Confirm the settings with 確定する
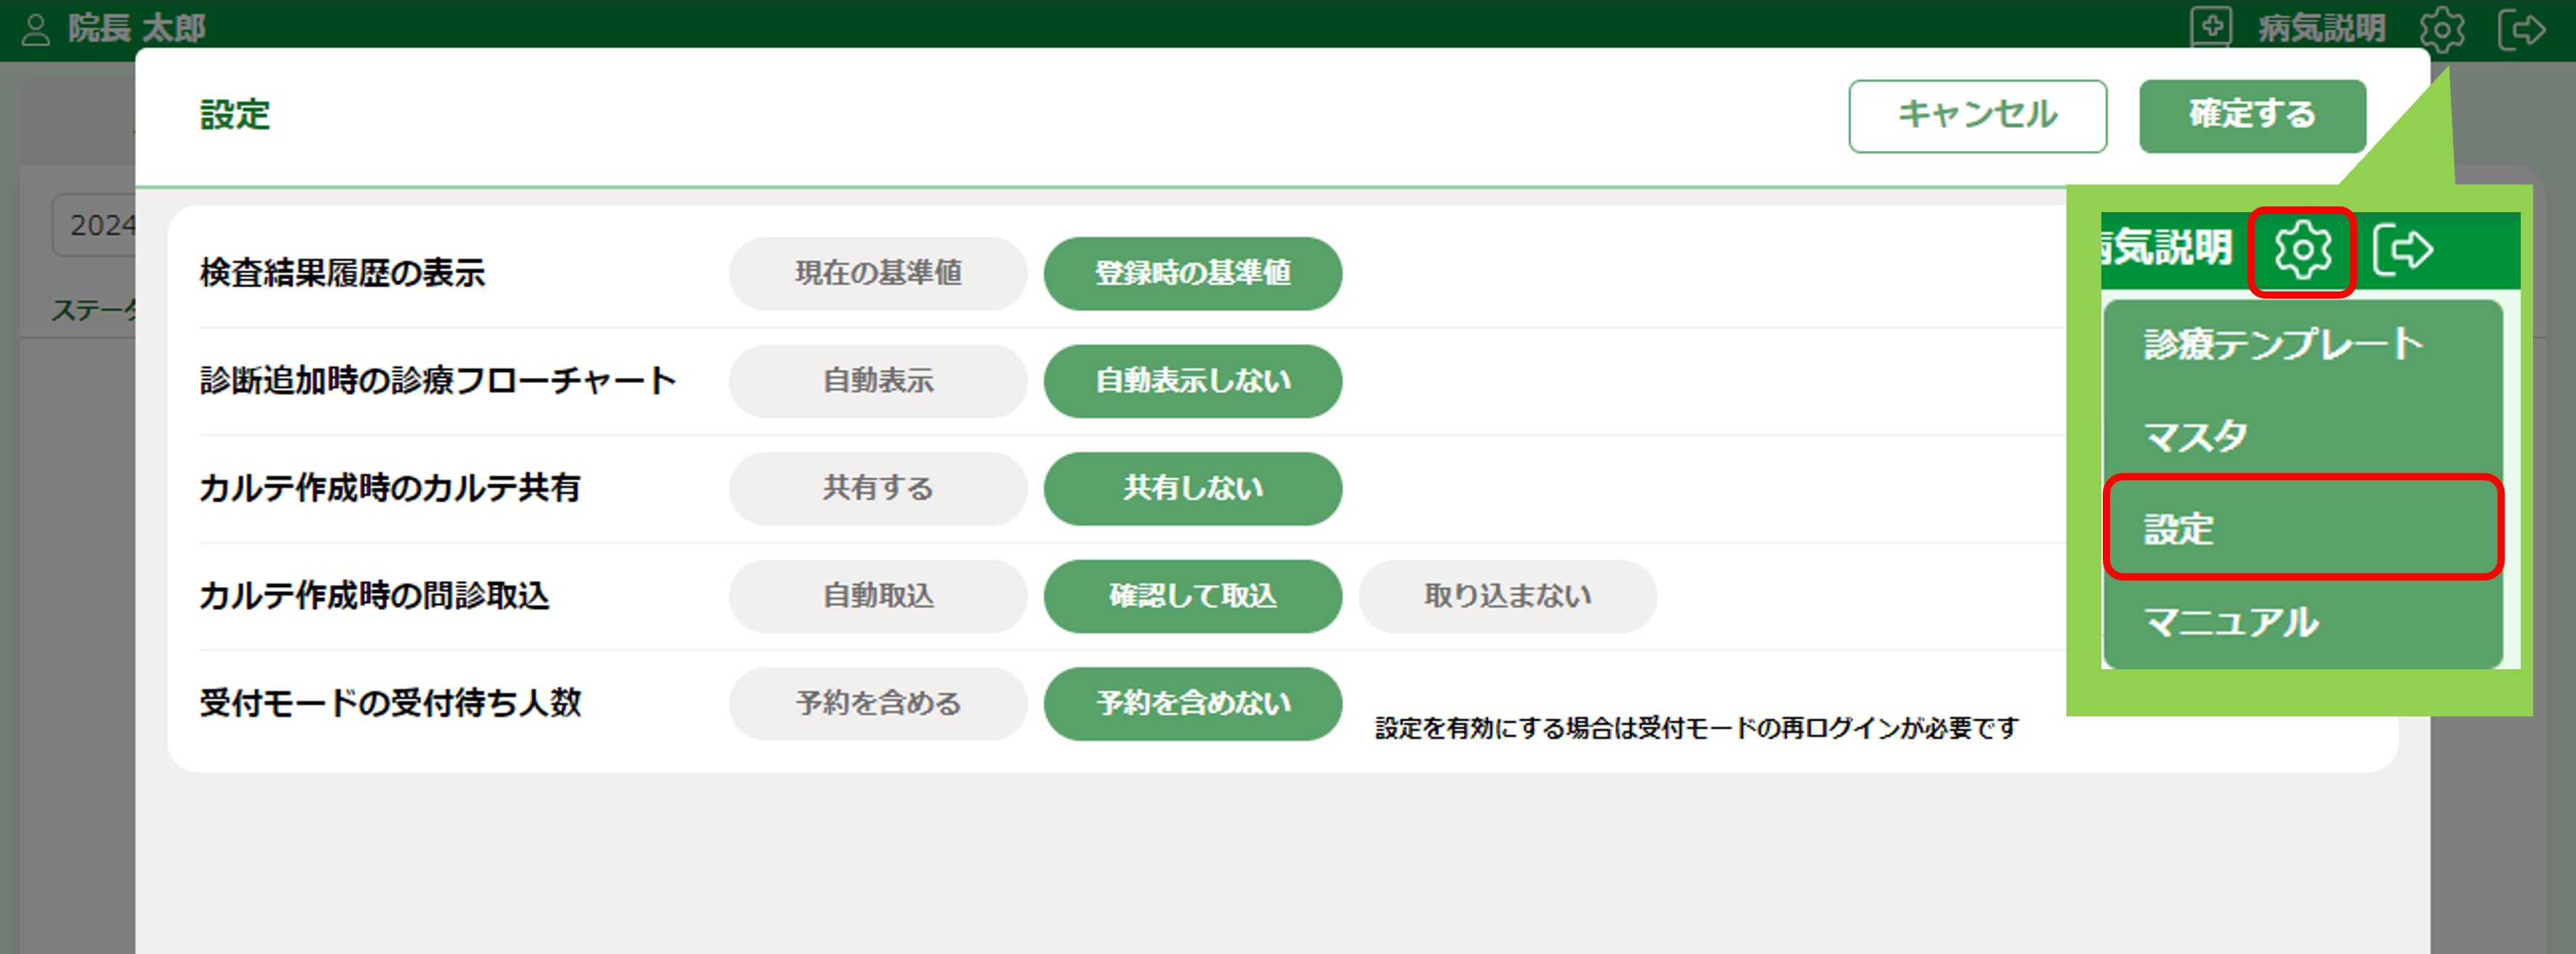 [x=2252, y=116]
